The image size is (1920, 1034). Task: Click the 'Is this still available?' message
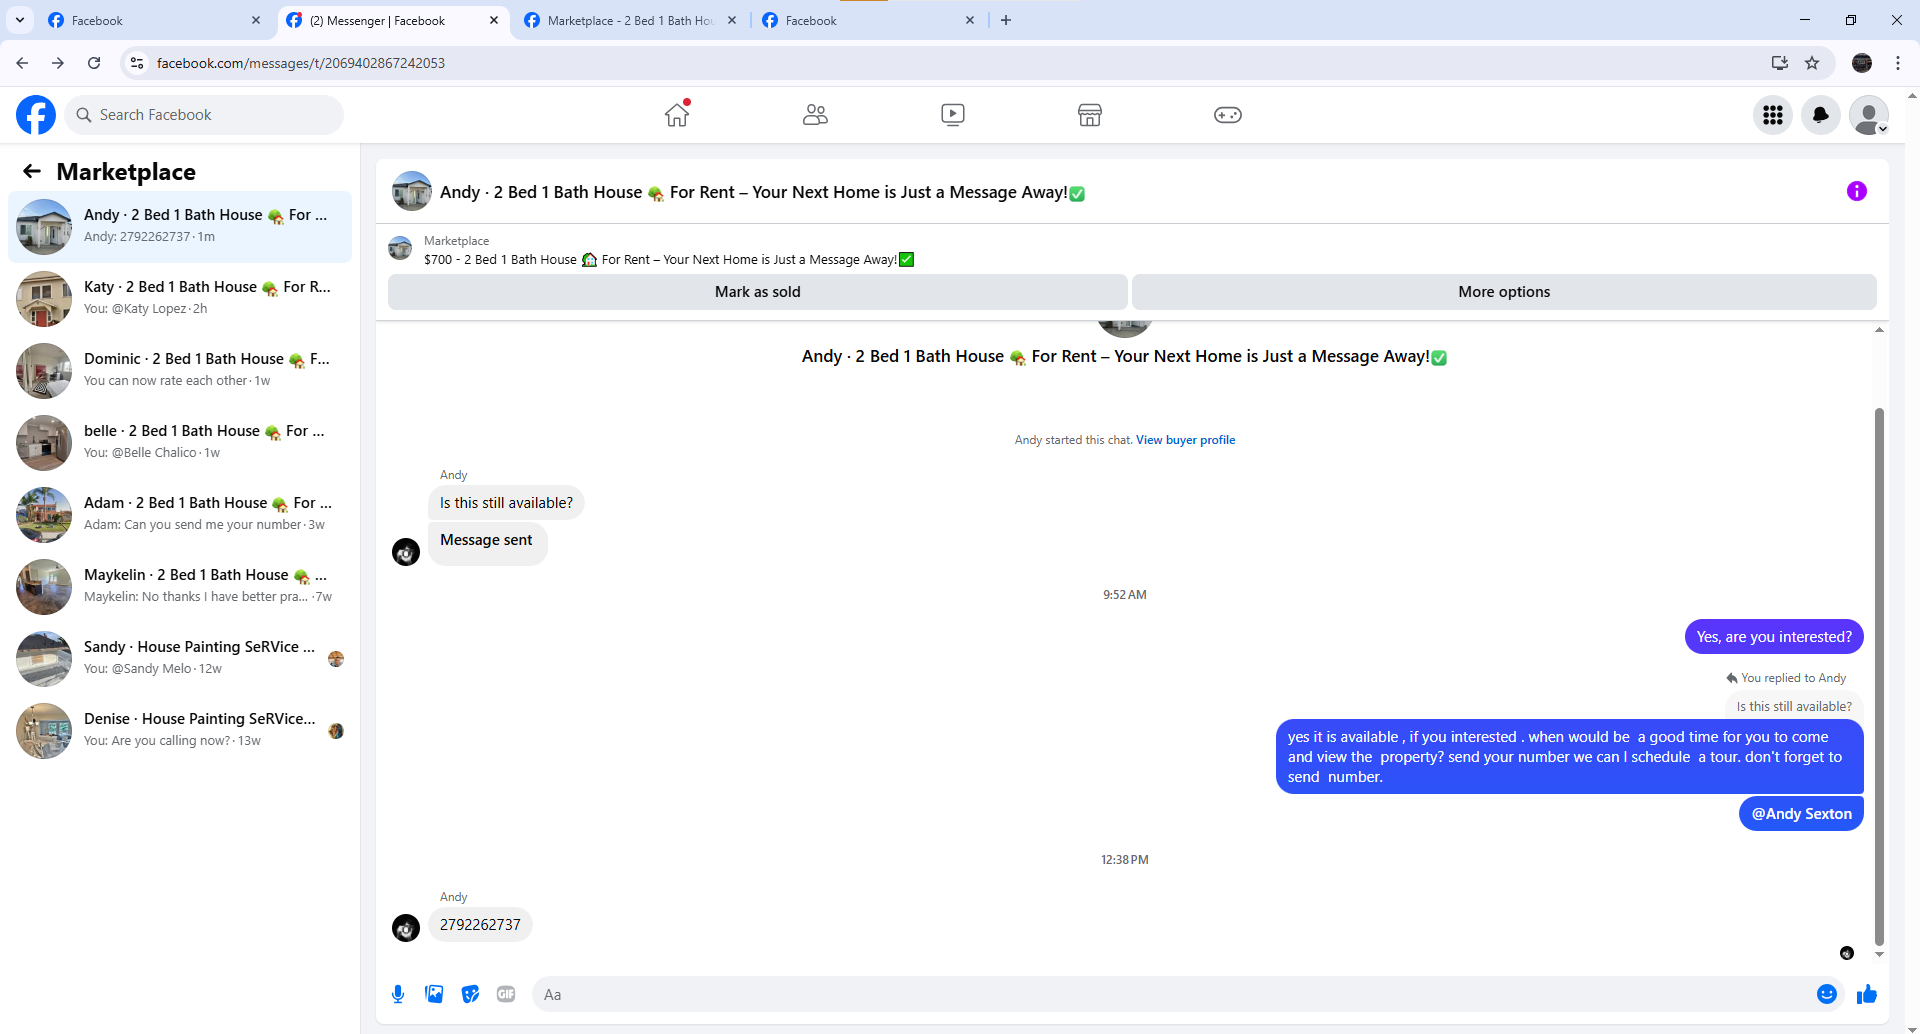coord(506,503)
